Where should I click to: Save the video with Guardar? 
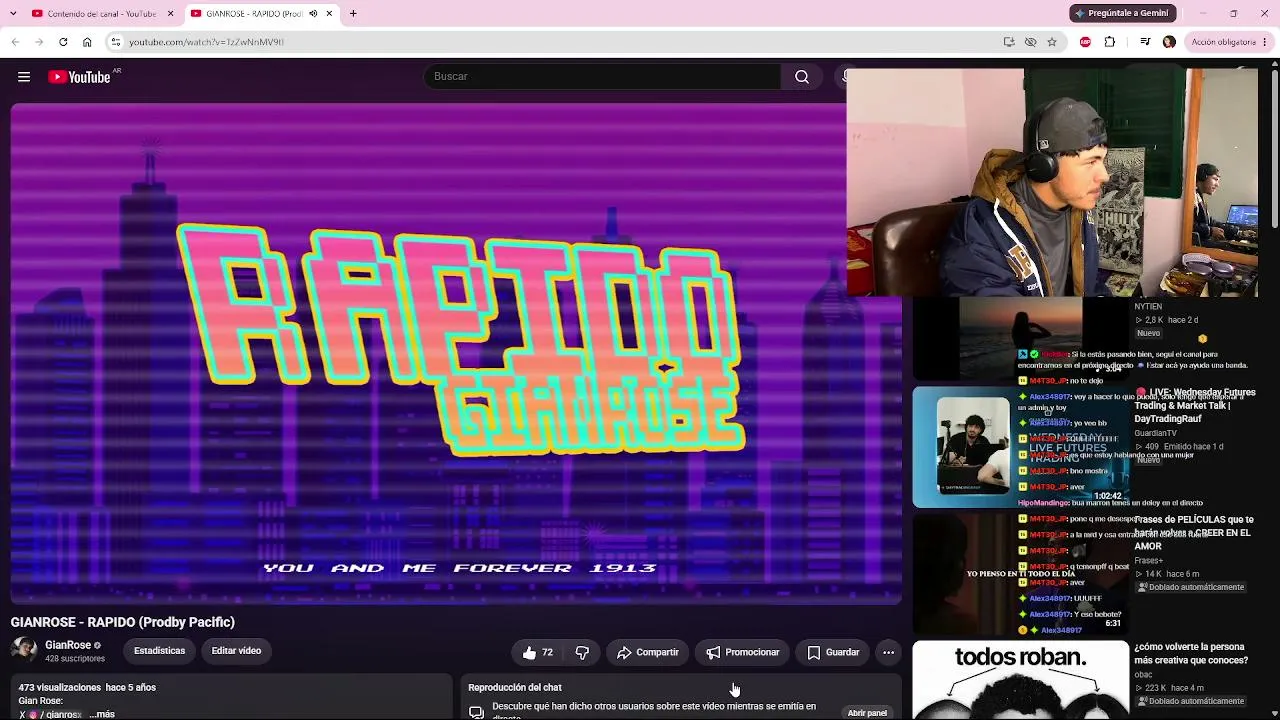click(833, 652)
